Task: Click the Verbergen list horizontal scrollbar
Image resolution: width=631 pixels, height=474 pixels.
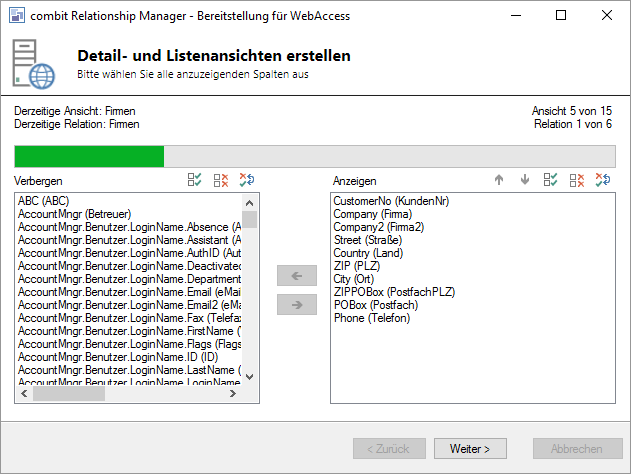Action: click(x=130, y=394)
